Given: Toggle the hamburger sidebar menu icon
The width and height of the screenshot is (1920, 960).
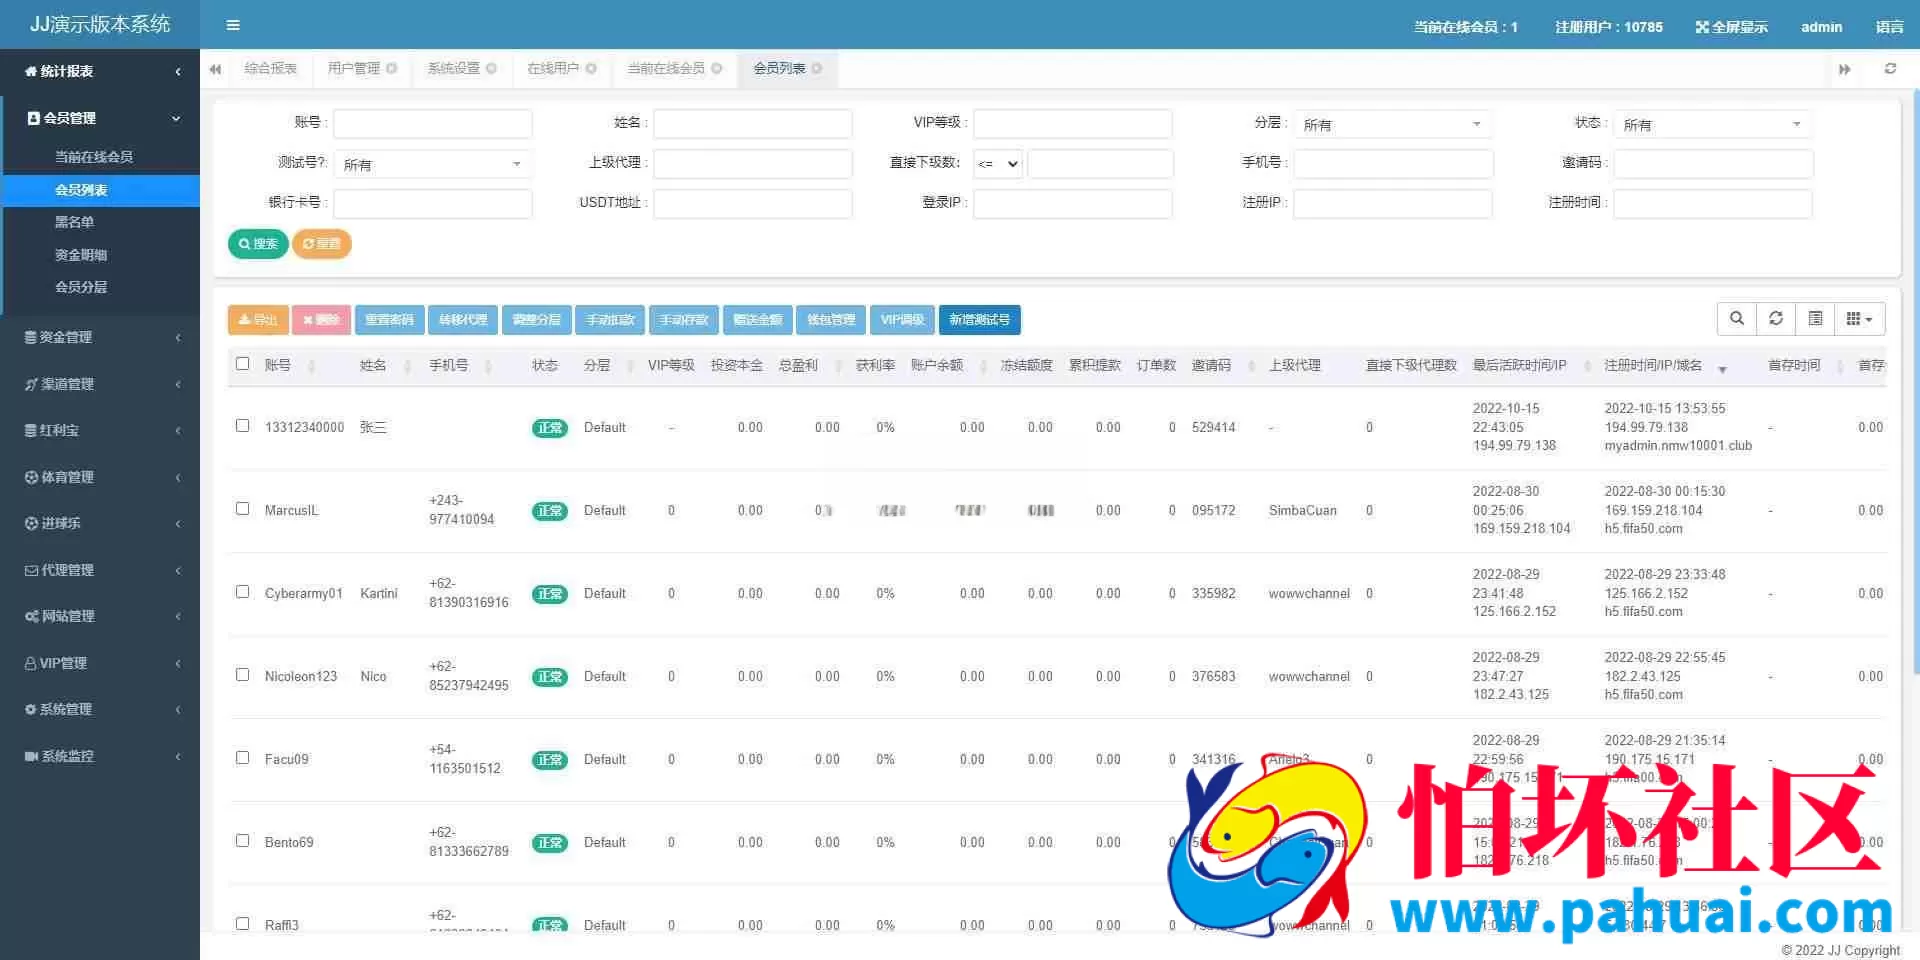Looking at the screenshot, I should 233,25.
